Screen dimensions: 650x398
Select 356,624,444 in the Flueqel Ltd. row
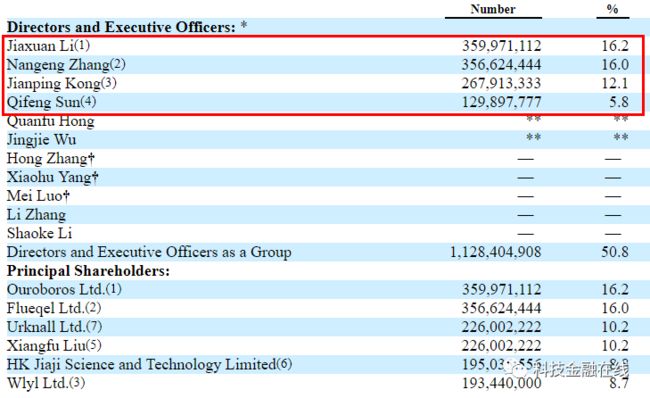tap(502, 308)
